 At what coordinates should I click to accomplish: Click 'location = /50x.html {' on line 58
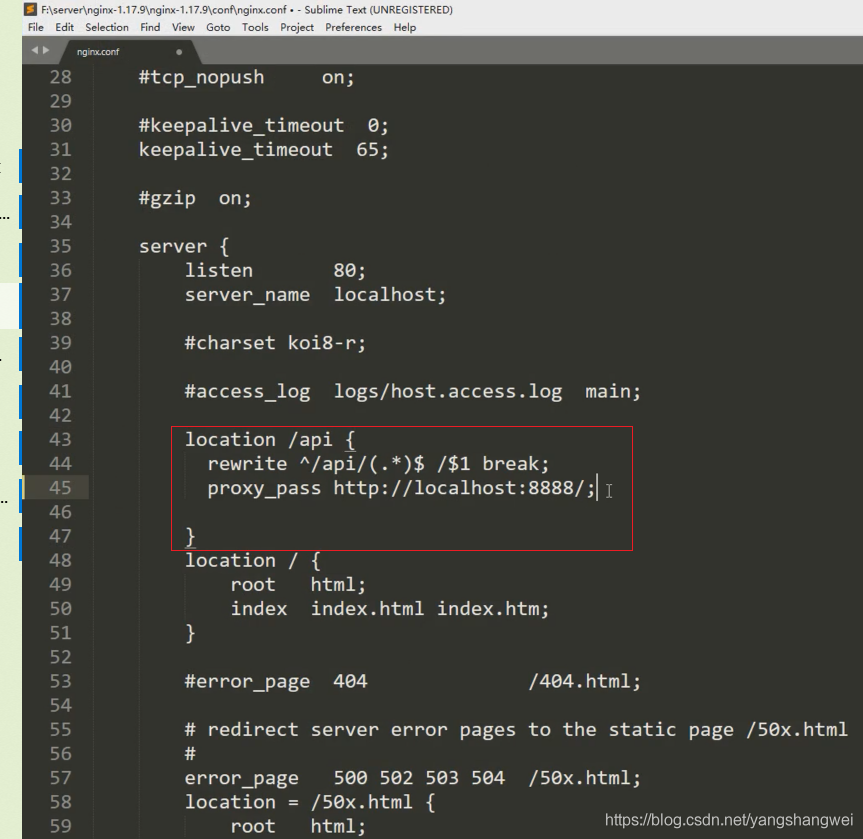point(310,802)
